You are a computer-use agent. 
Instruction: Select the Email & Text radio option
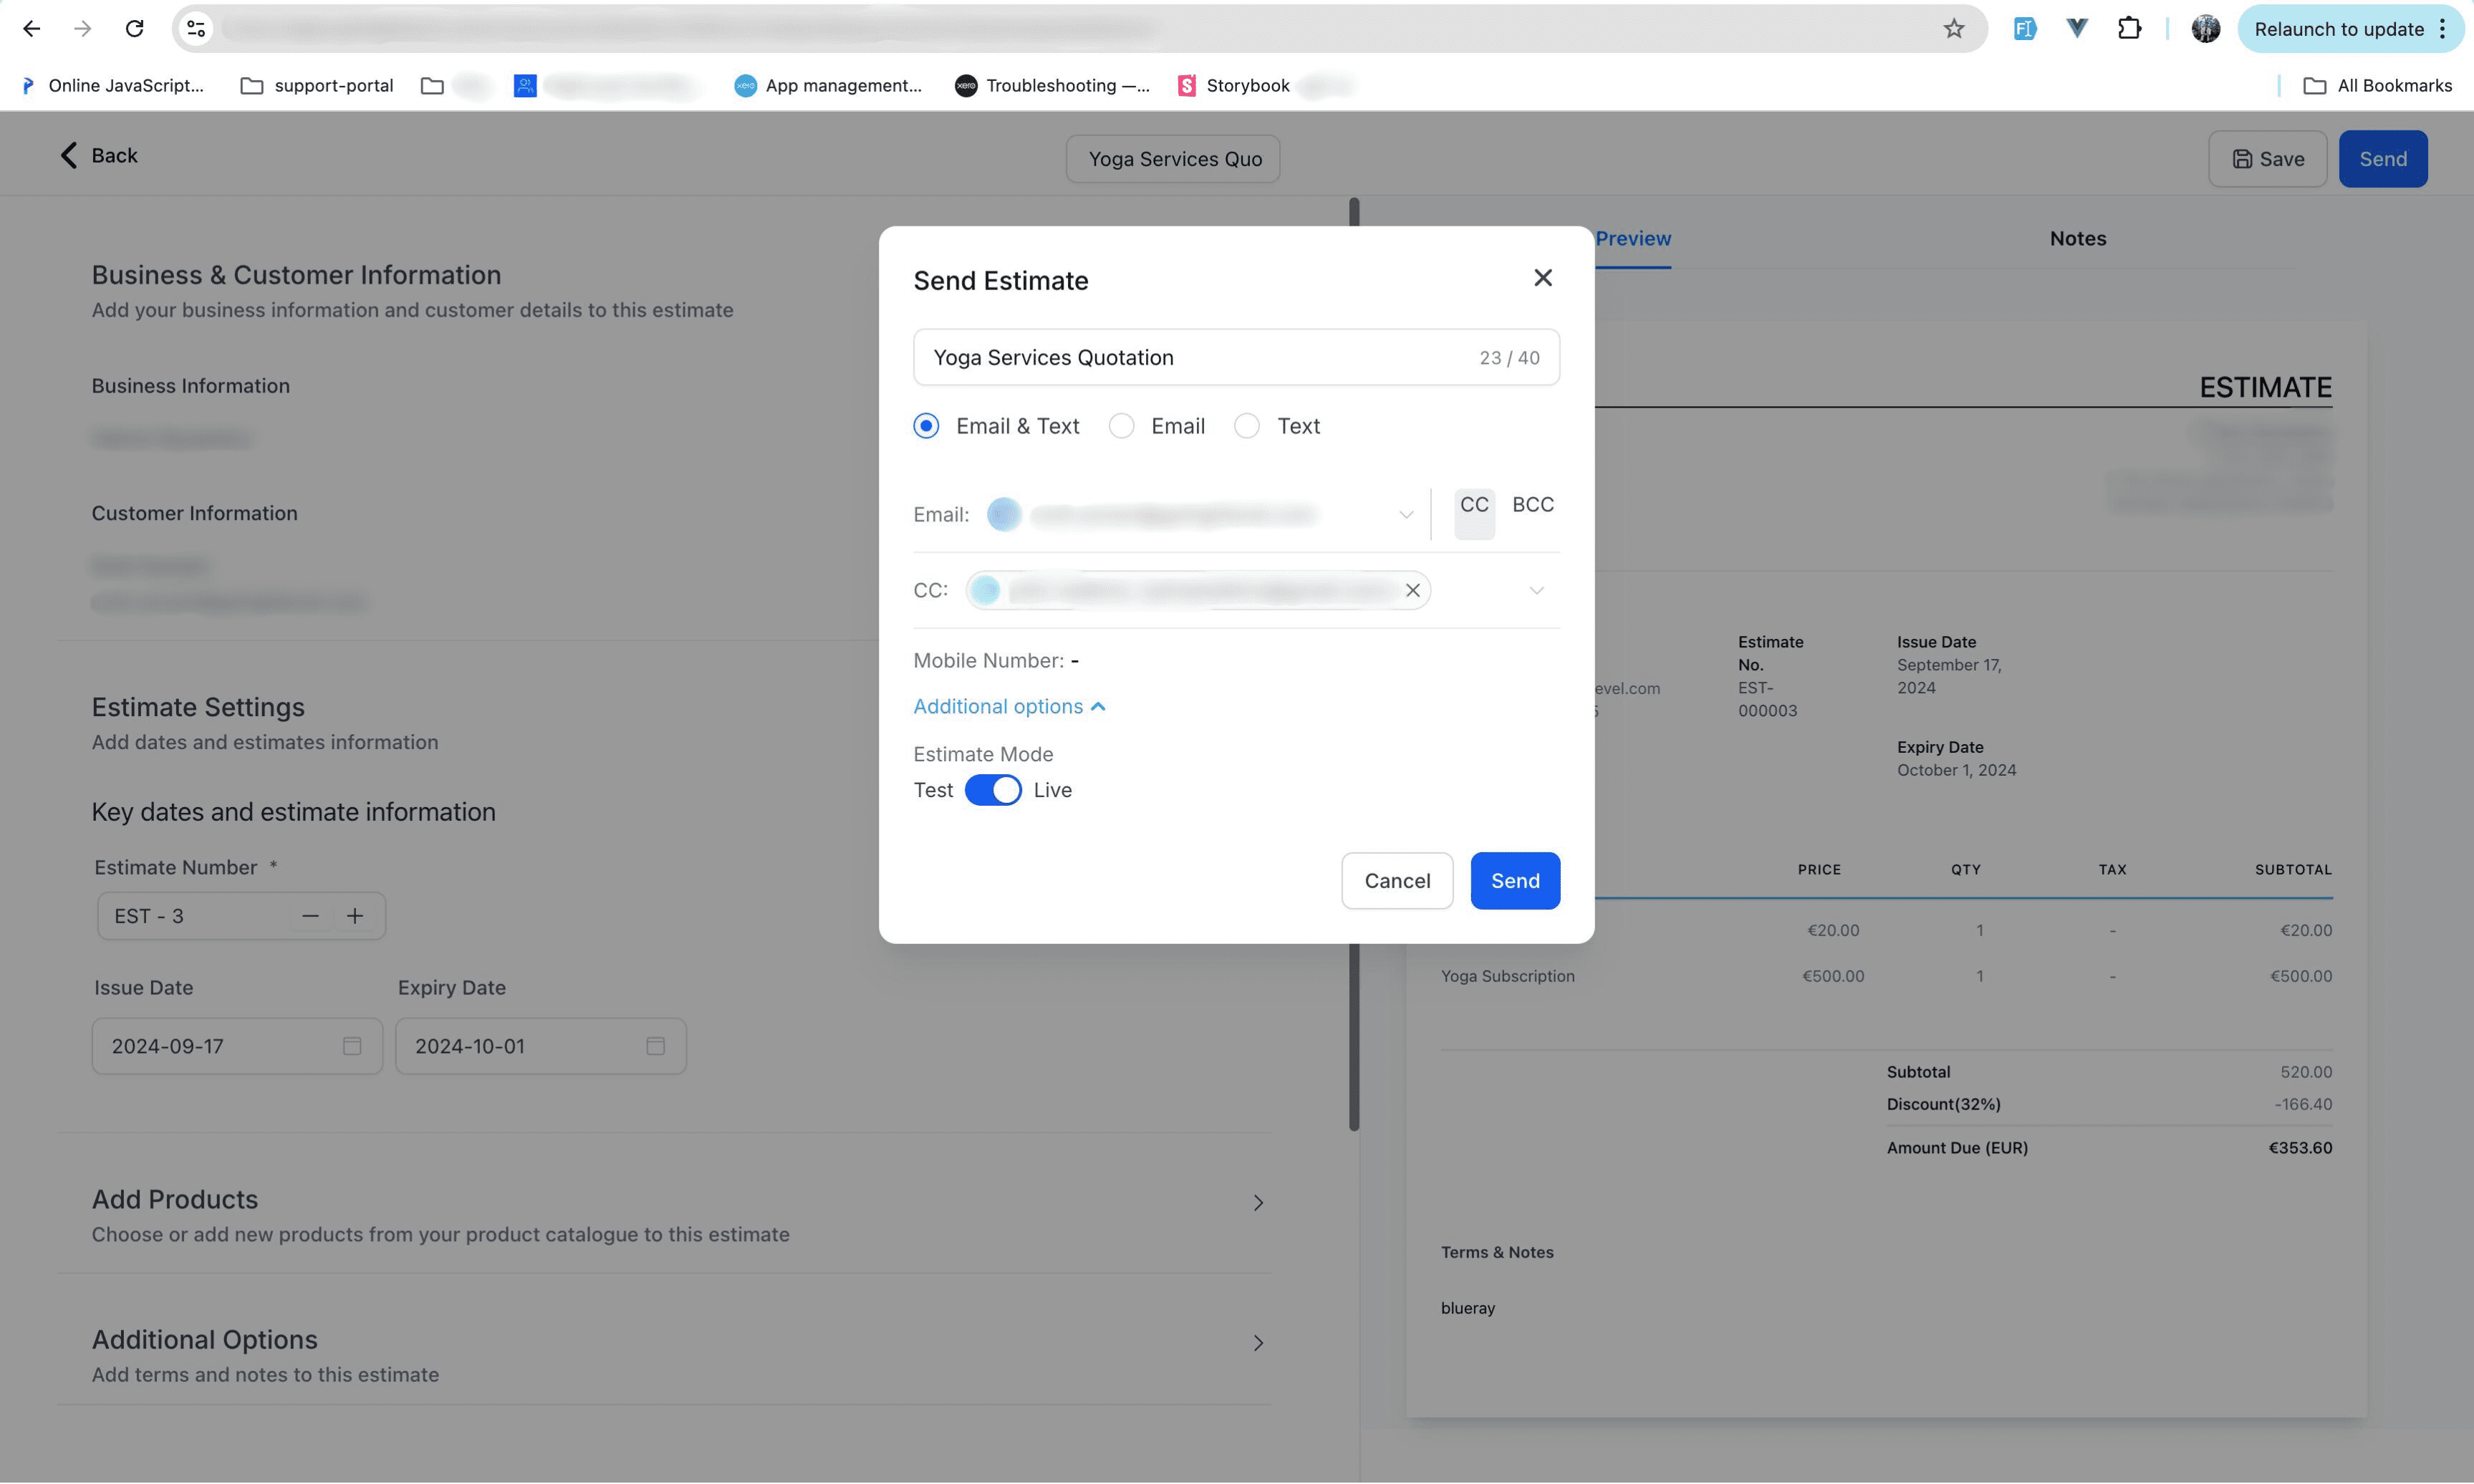(926, 426)
